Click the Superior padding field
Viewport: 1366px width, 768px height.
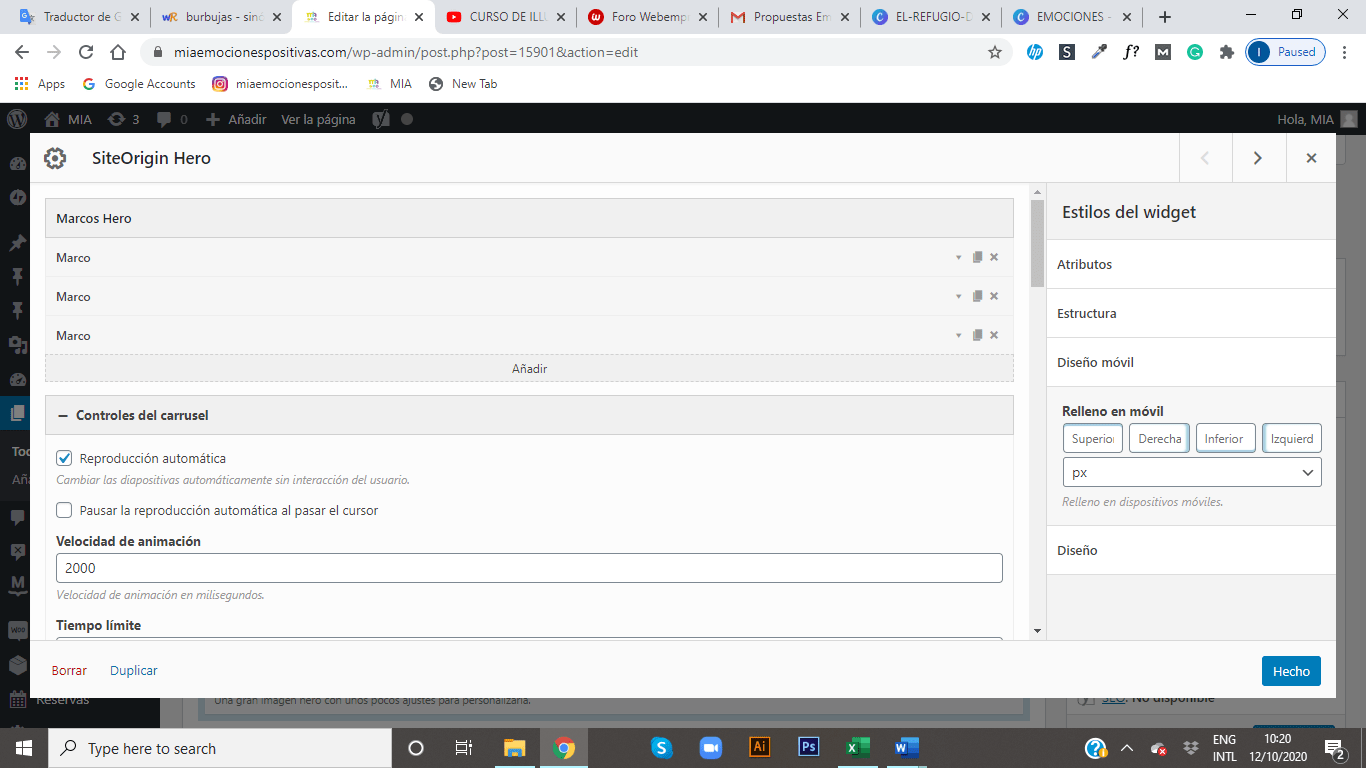pos(1093,438)
